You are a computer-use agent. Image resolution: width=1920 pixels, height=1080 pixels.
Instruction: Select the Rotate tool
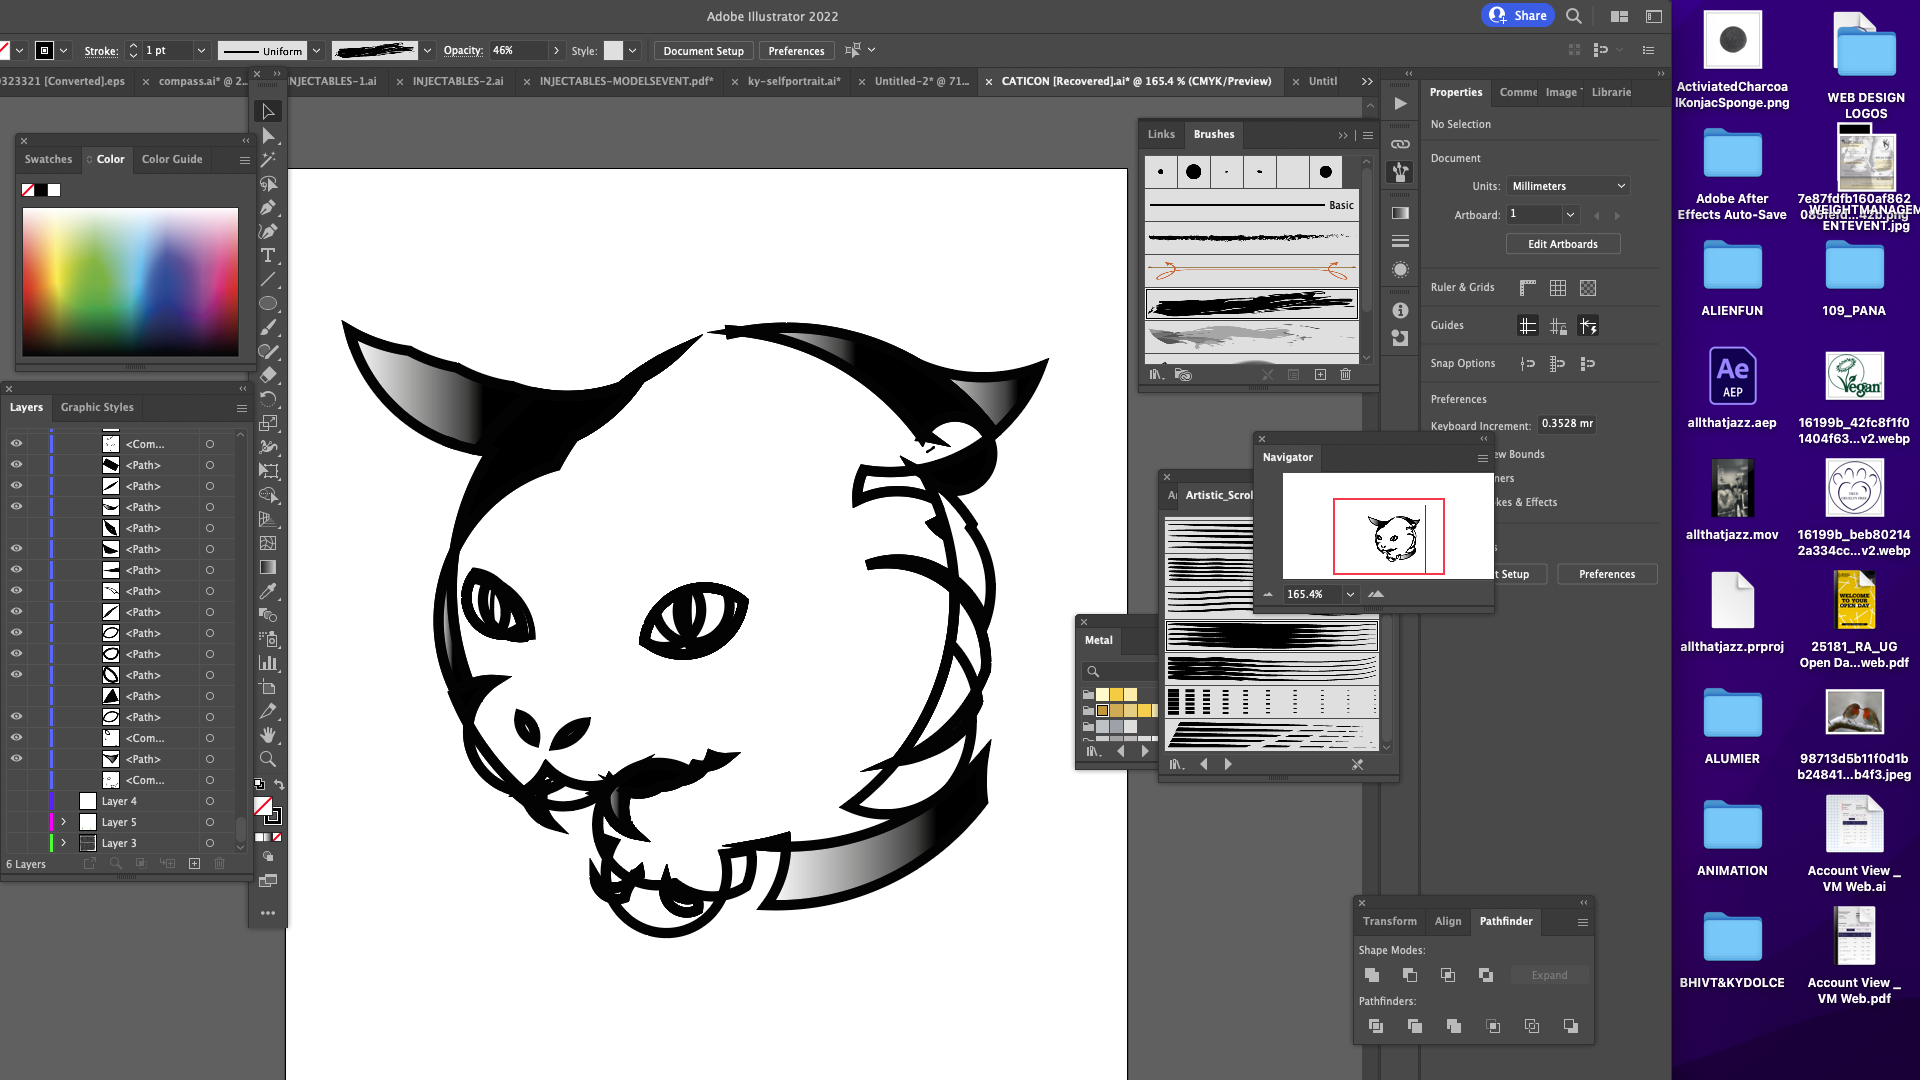pyautogui.click(x=268, y=399)
